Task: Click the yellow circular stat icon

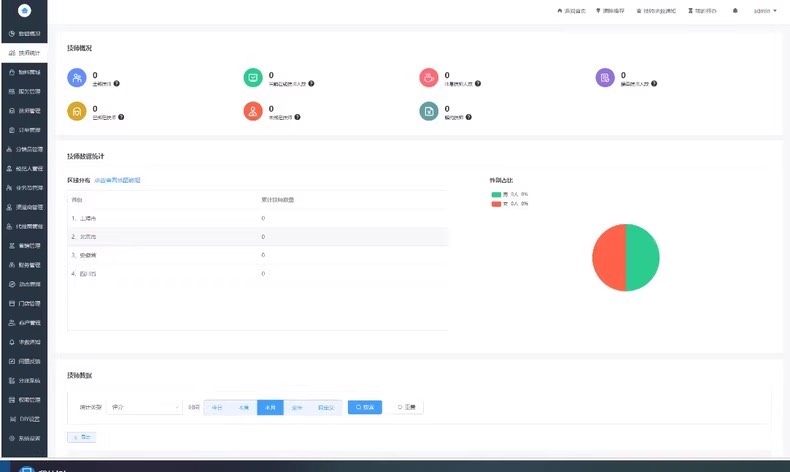Action: (x=77, y=111)
